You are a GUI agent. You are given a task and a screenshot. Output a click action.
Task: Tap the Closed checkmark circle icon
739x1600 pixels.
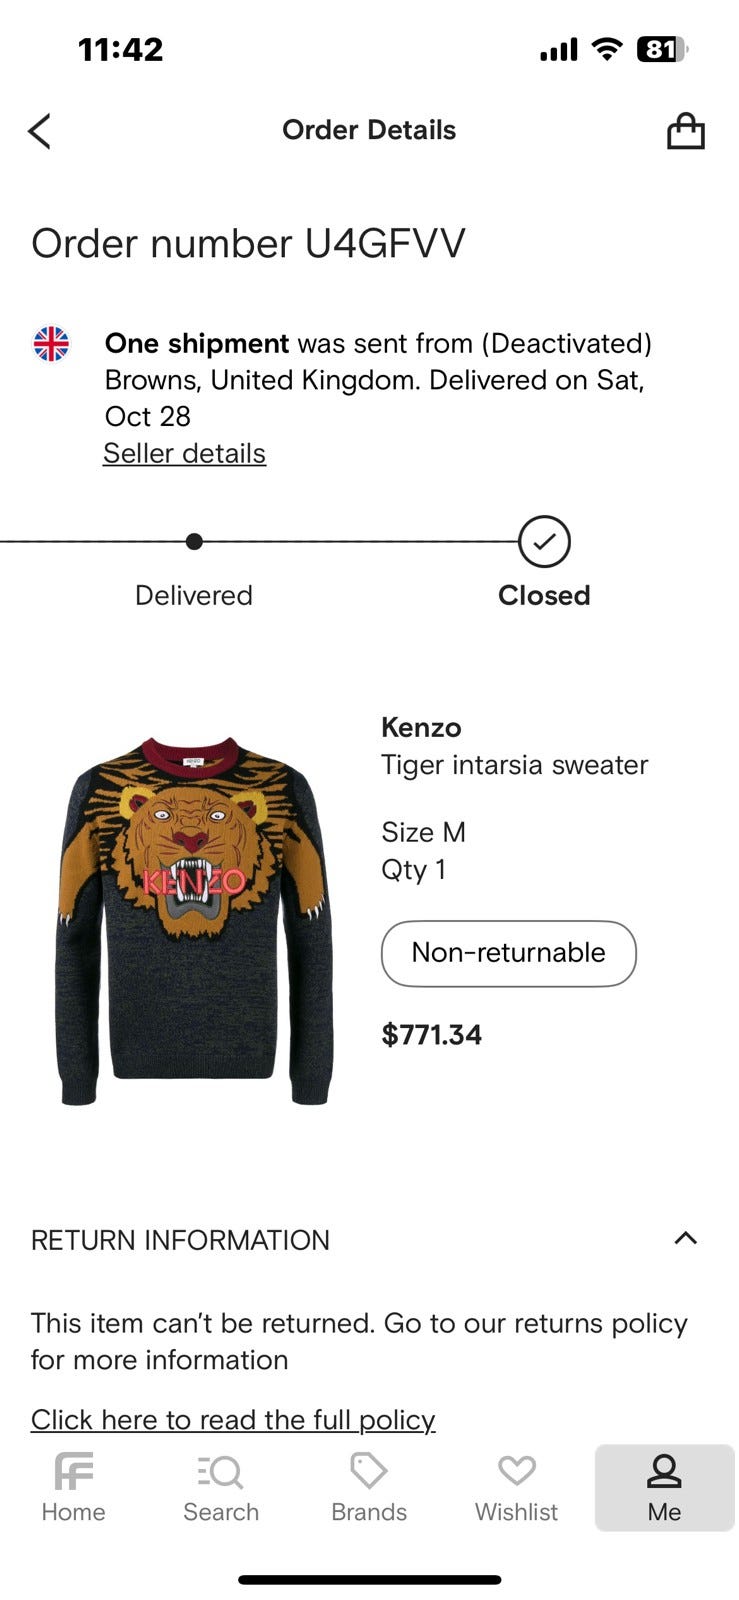(x=544, y=542)
